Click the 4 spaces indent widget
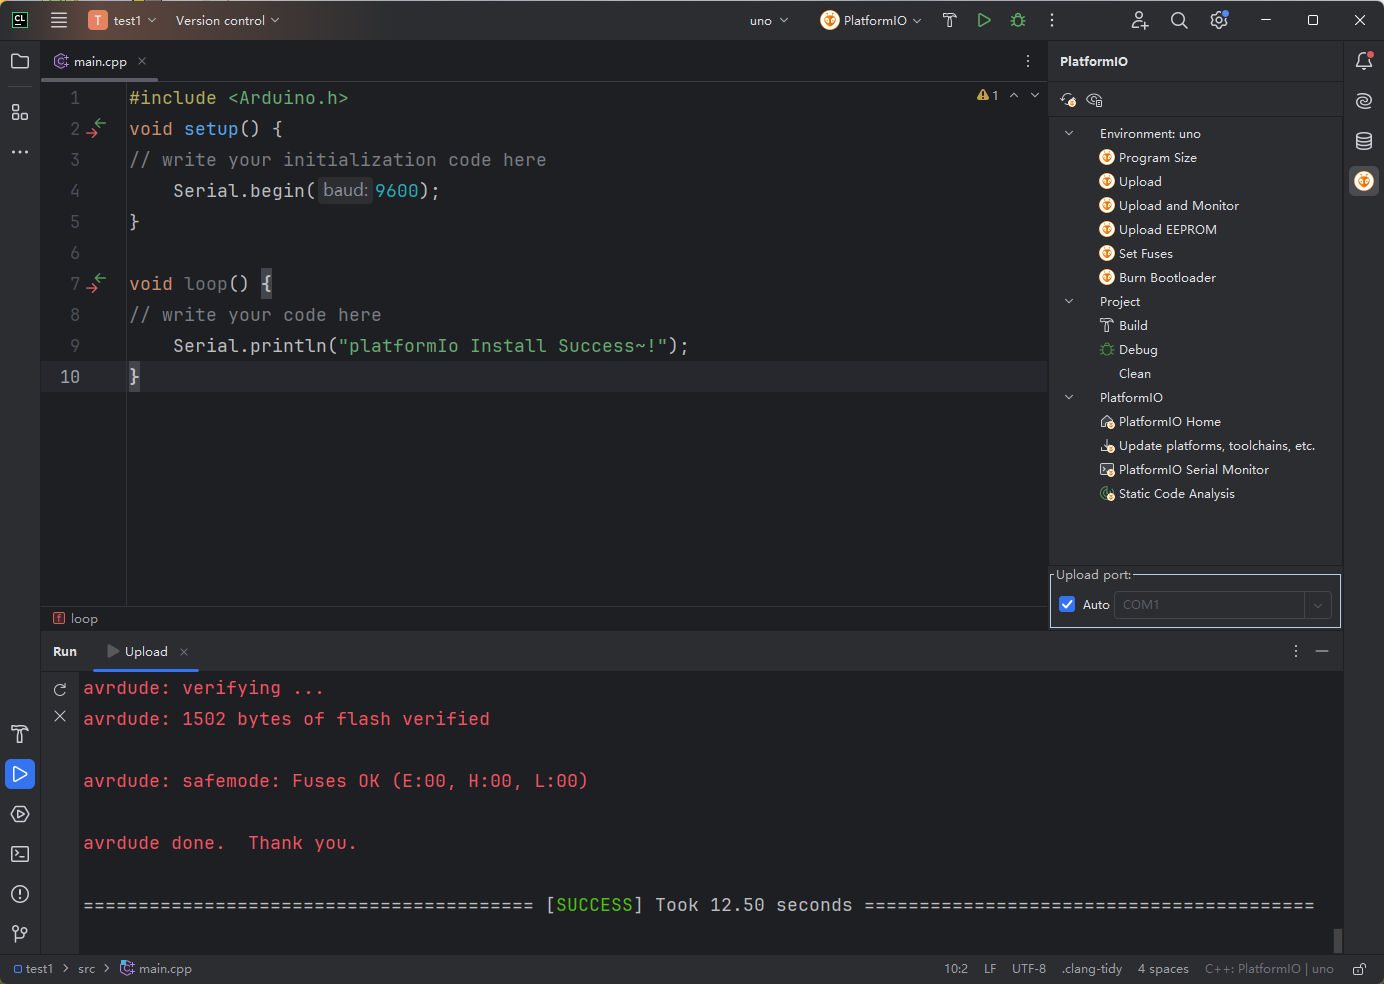This screenshot has height=984, width=1384. tap(1163, 969)
